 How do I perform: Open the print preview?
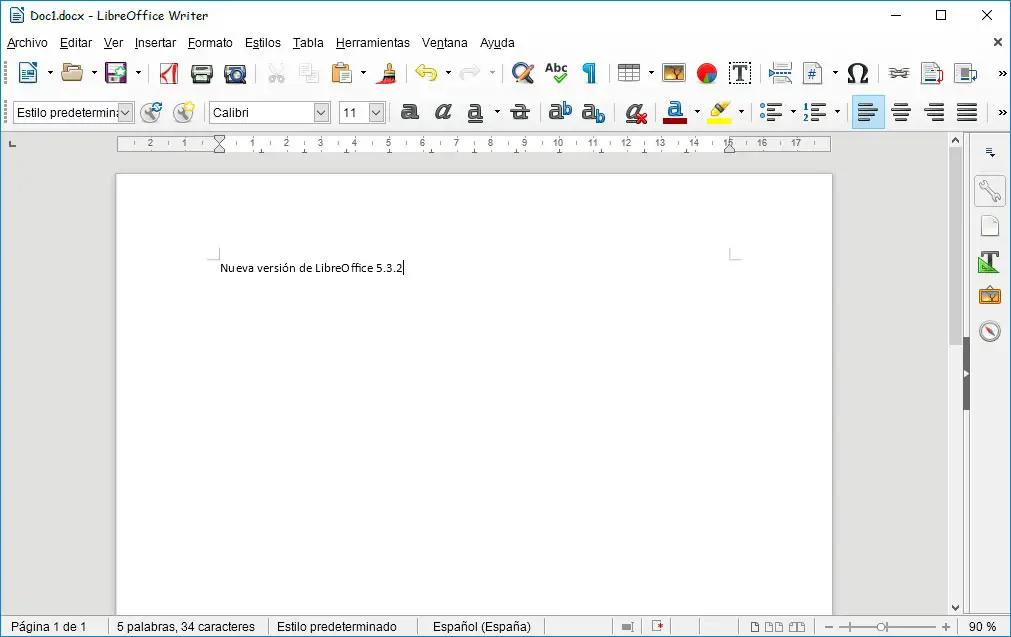(235, 74)
